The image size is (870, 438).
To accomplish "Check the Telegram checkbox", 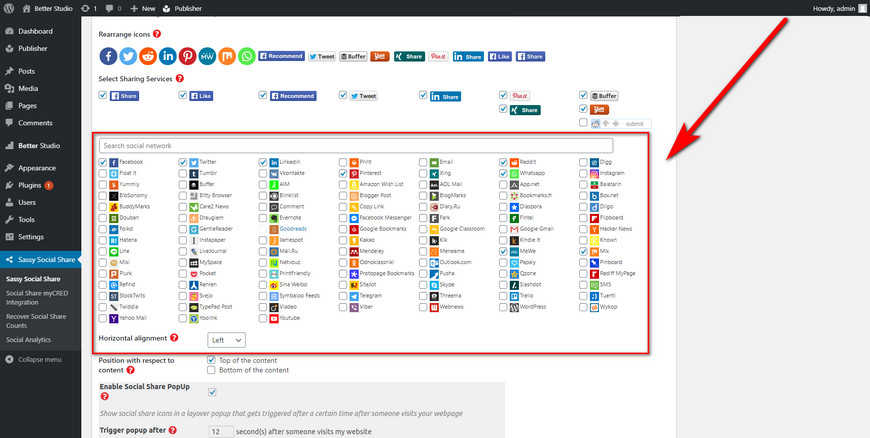I will [x=343, y=295].
